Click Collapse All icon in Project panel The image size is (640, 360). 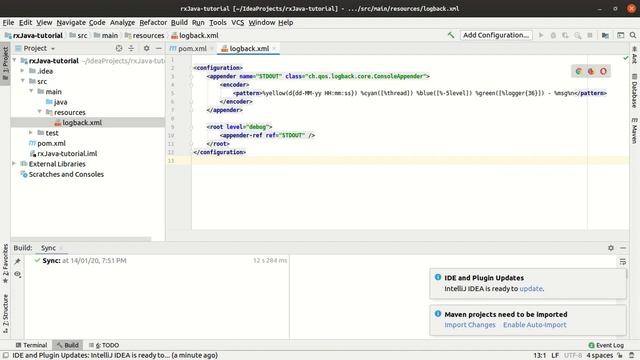point(131,48)
